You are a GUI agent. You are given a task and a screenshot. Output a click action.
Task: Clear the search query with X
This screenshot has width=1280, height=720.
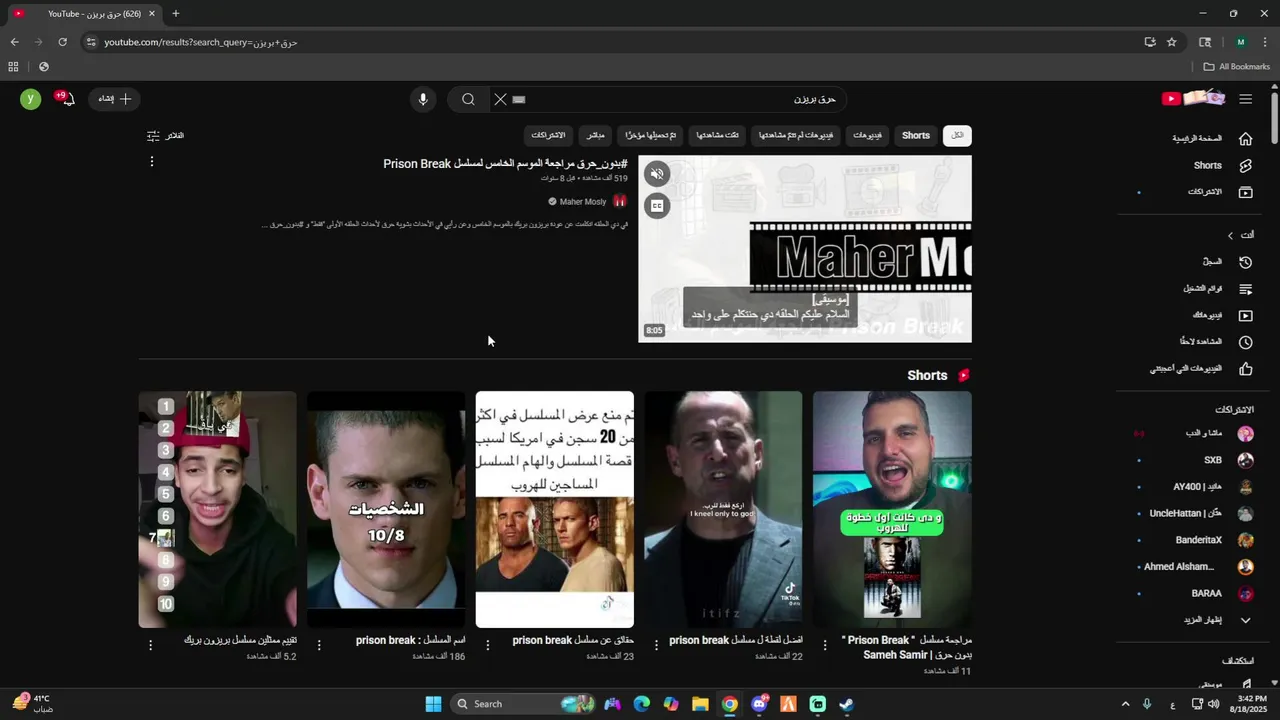[x=501, y=99]
